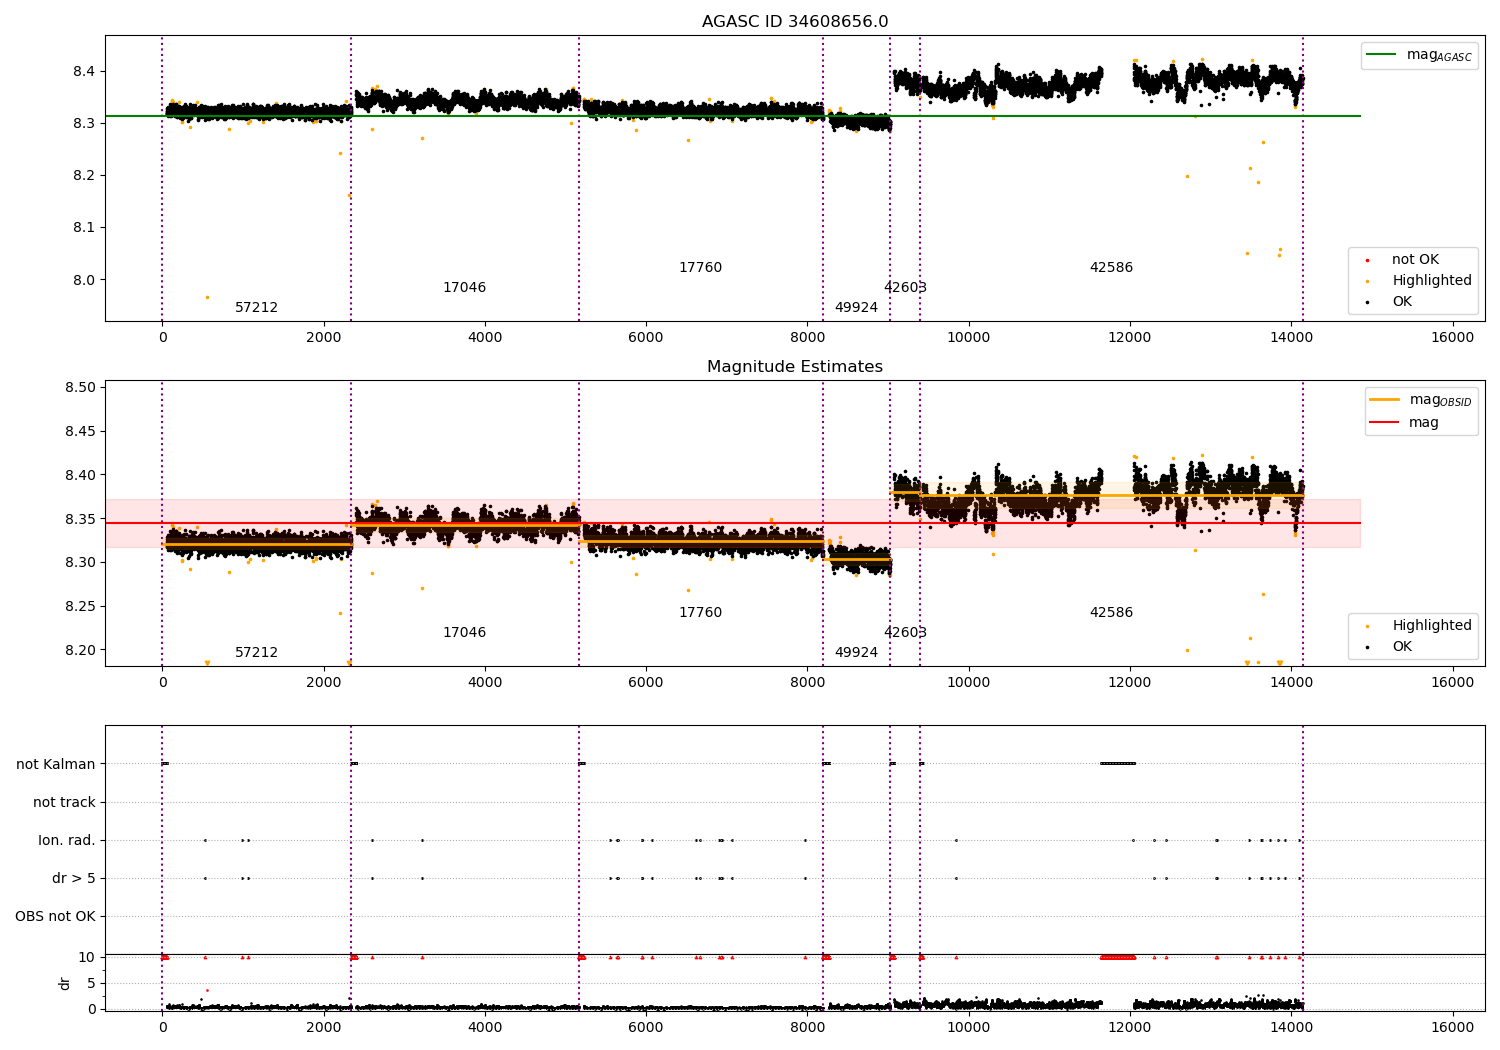1500x1050 pixels.
Task: Click the 'Ion. rad.' axis label
Action: pos(67,841)
